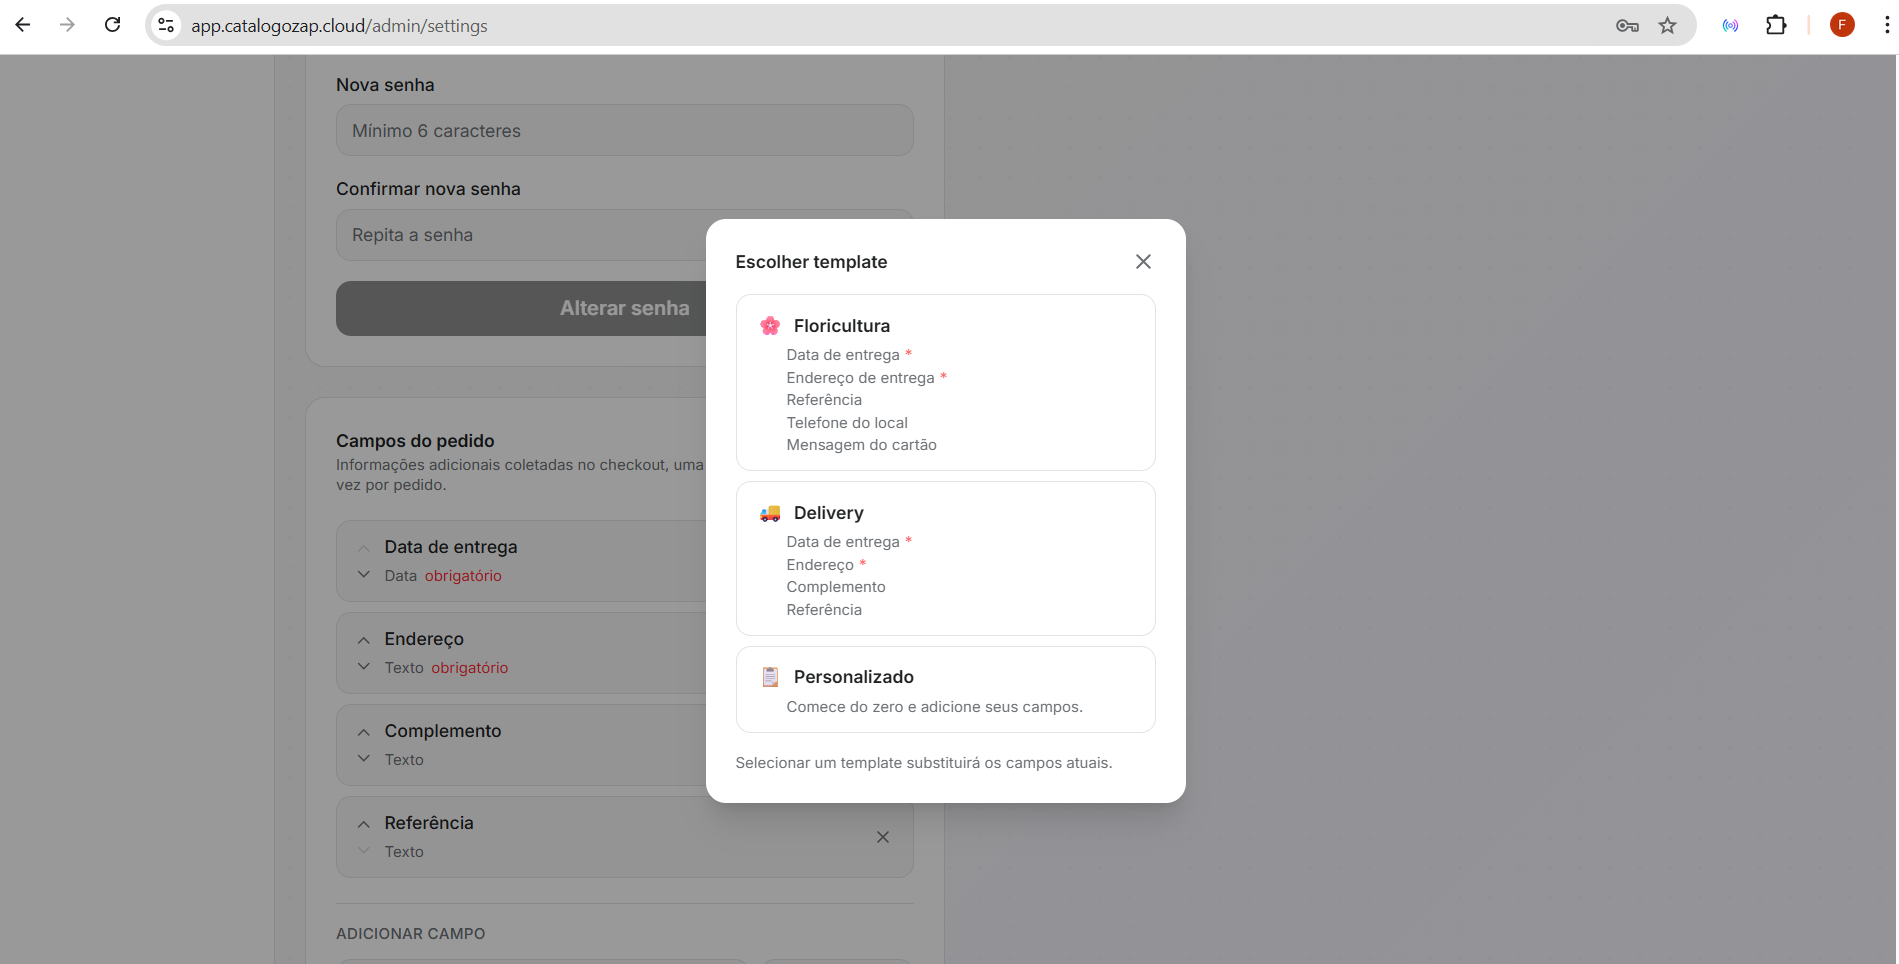This screenshot has height=964, width=1899.
Task: Move Referência field down
Action: (364, 850)
